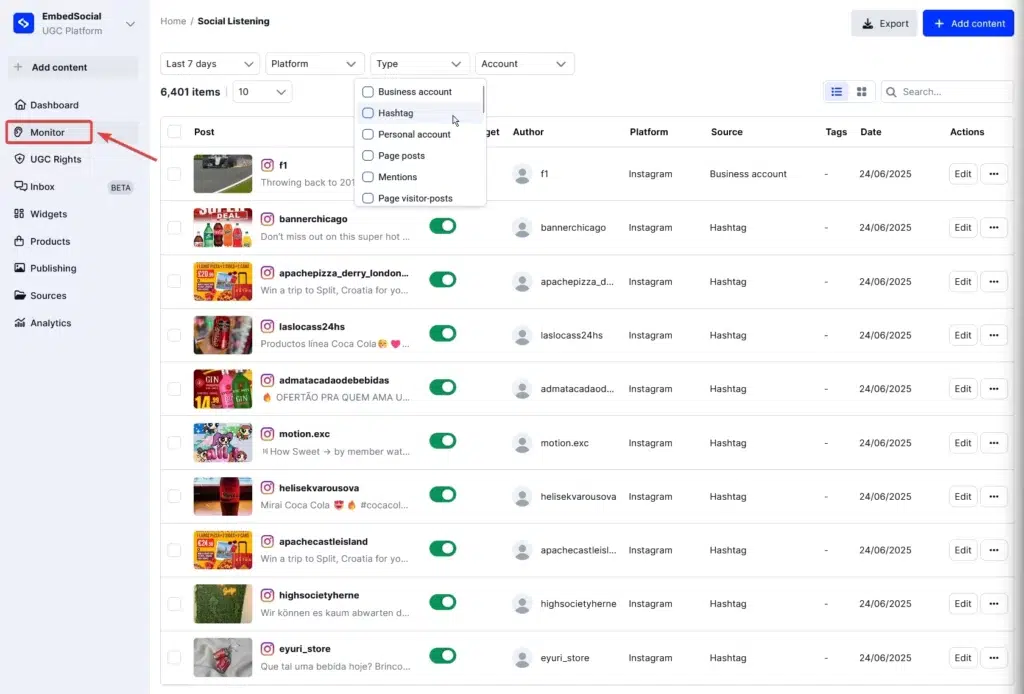1024x694 pixels.
Task: Check the Mentions type option
Action: (368, 177)
